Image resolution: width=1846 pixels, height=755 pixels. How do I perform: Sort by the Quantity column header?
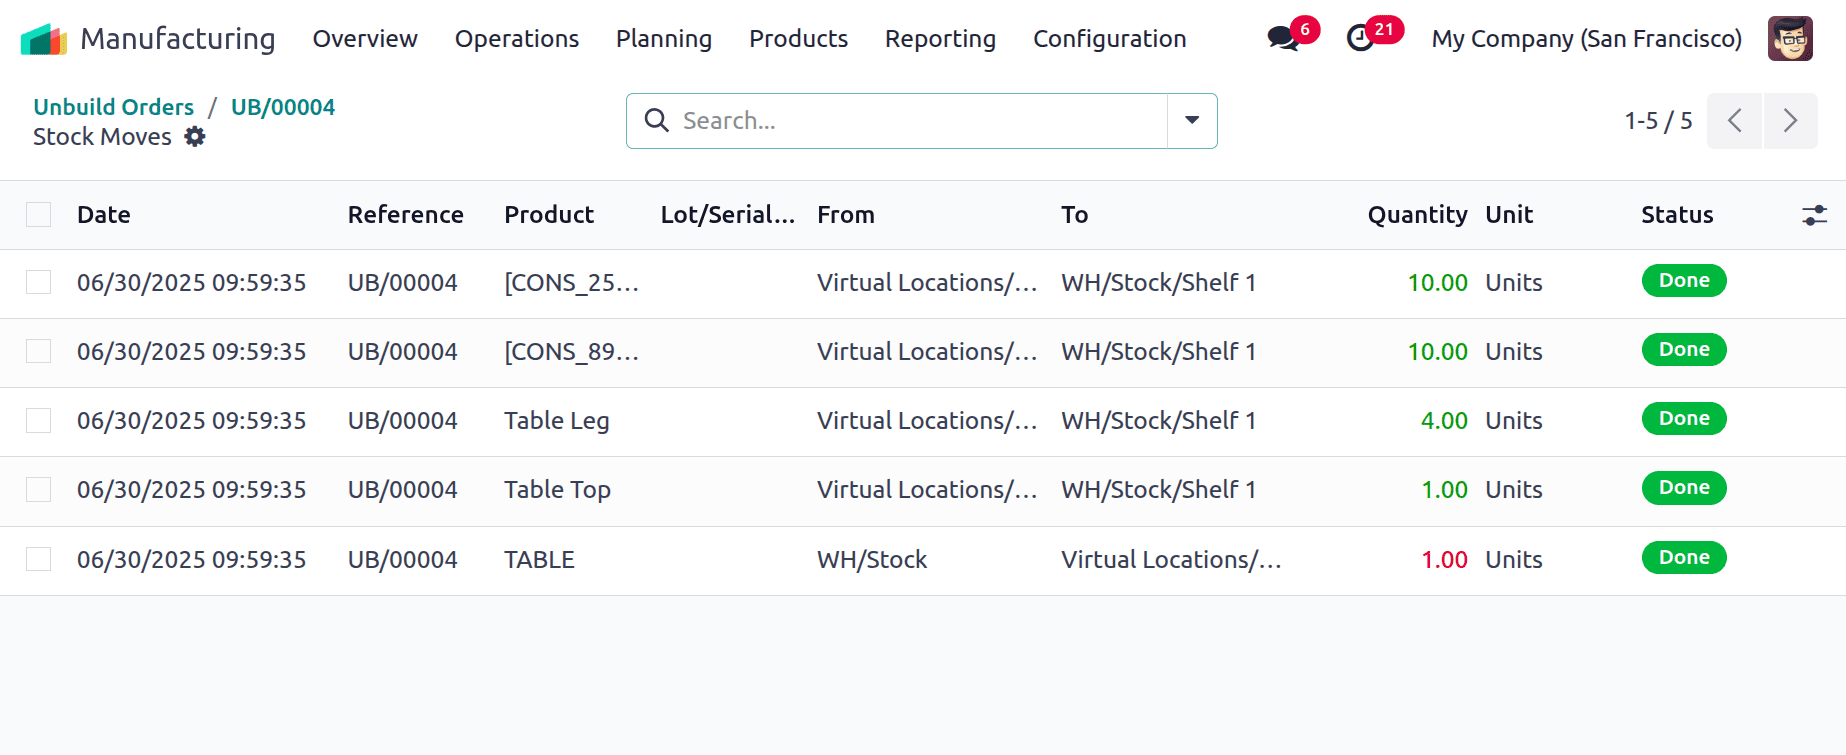1417,215
